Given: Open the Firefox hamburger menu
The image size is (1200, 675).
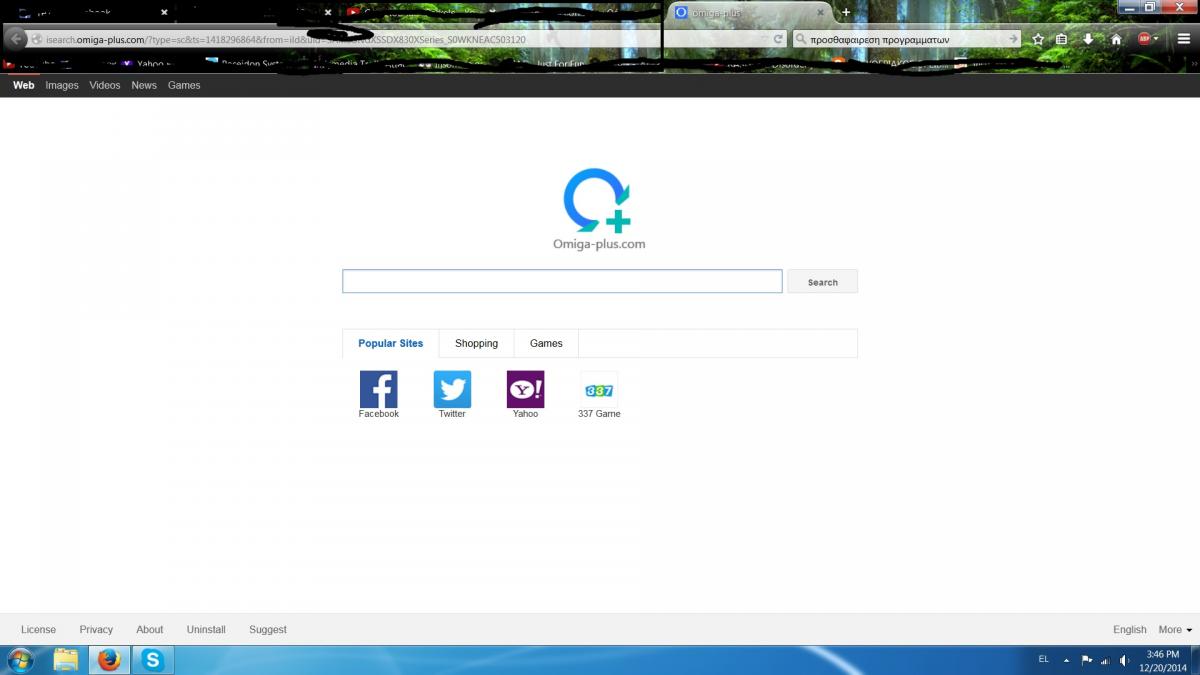Looking at the screenshot, I should pos(1184,39).
